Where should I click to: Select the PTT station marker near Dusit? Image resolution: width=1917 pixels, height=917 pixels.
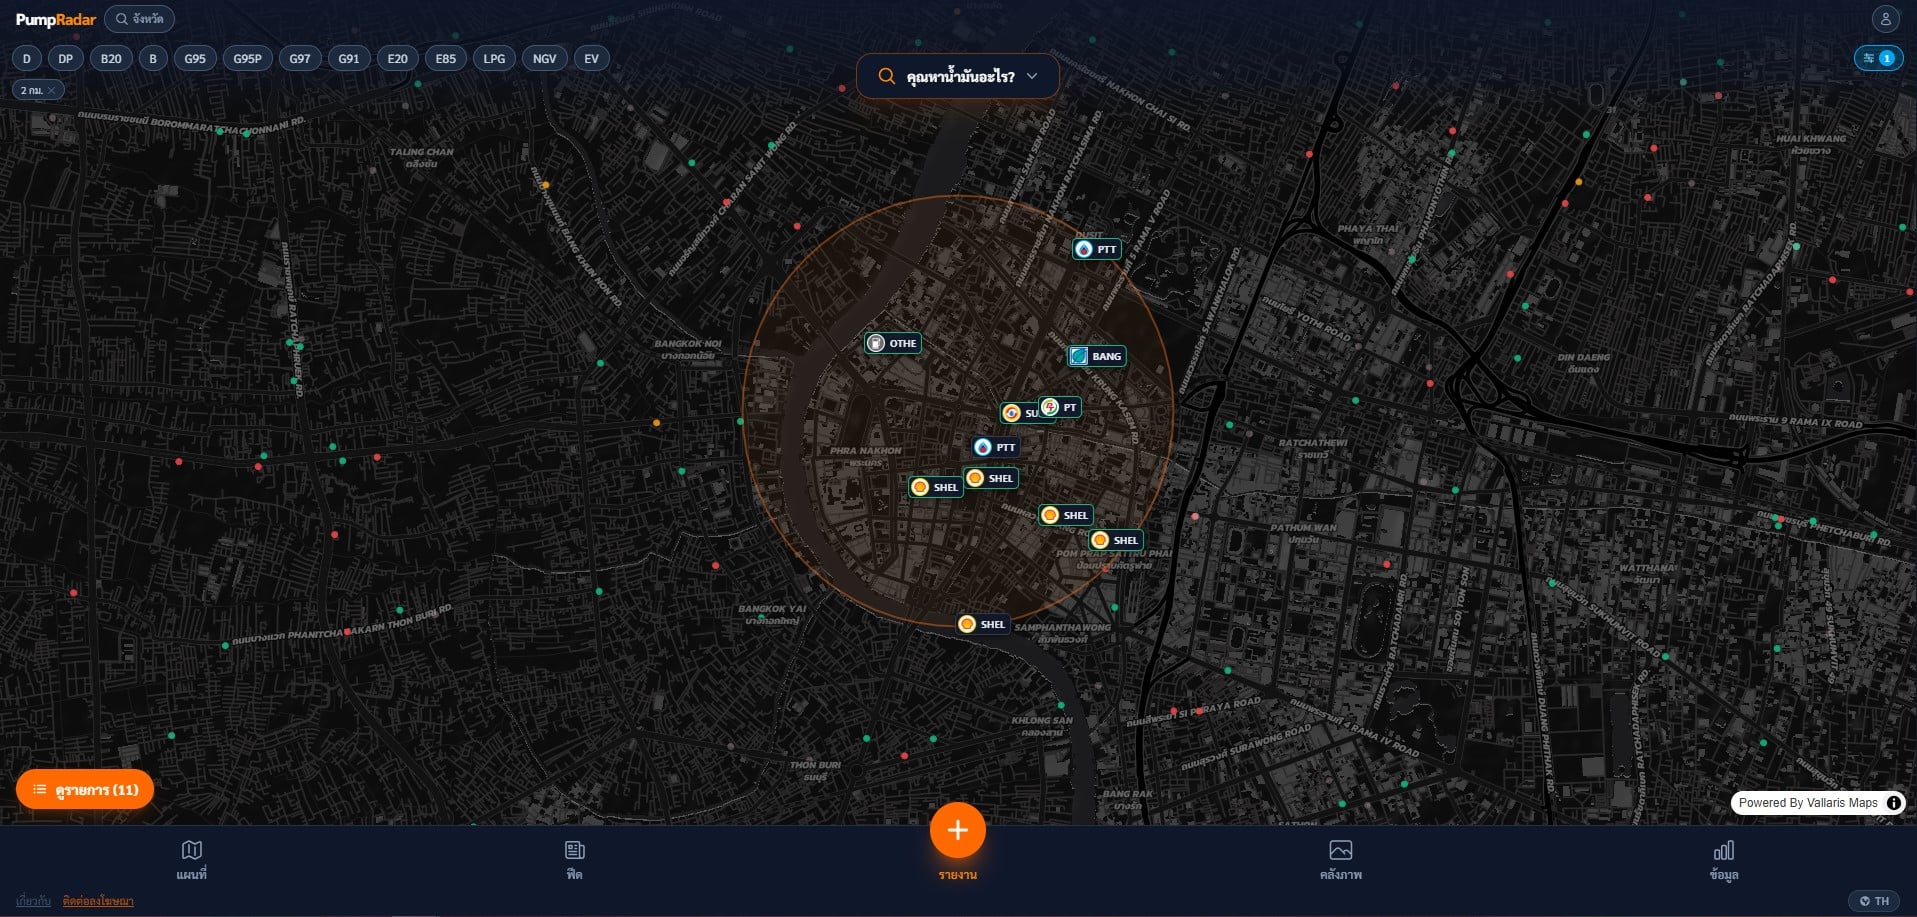coord(1096,249)
